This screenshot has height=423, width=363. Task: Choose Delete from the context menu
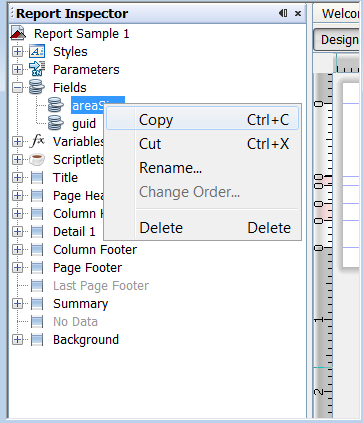click(202, 228)
